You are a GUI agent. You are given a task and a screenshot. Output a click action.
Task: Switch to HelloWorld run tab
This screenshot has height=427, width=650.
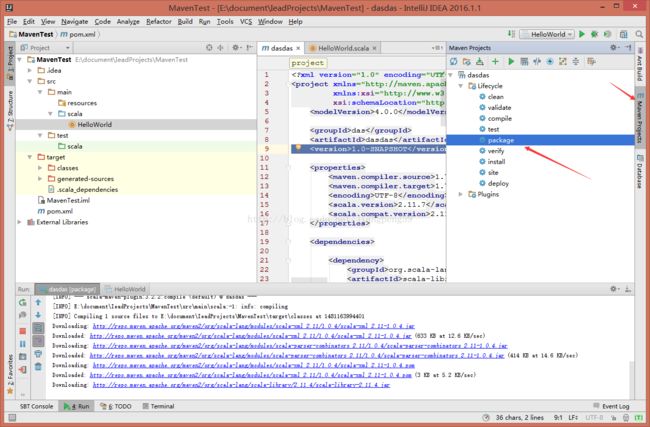[x=125, y=289]
